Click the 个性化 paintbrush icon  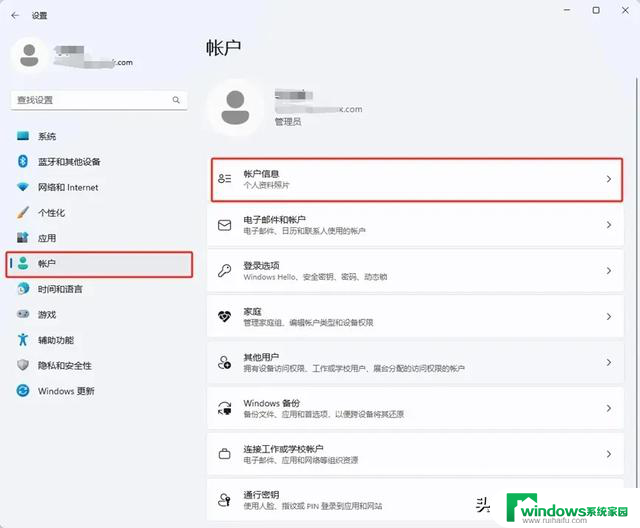(x=23, y=212)
